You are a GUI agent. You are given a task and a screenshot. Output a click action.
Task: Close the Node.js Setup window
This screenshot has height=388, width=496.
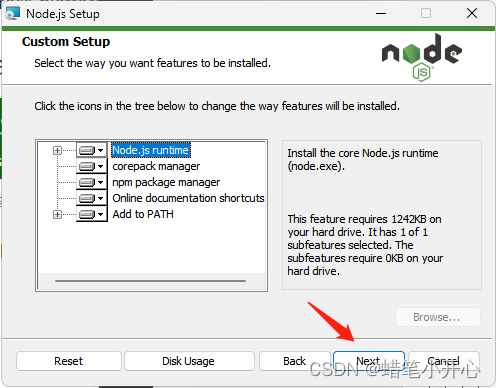pos(472,14)
